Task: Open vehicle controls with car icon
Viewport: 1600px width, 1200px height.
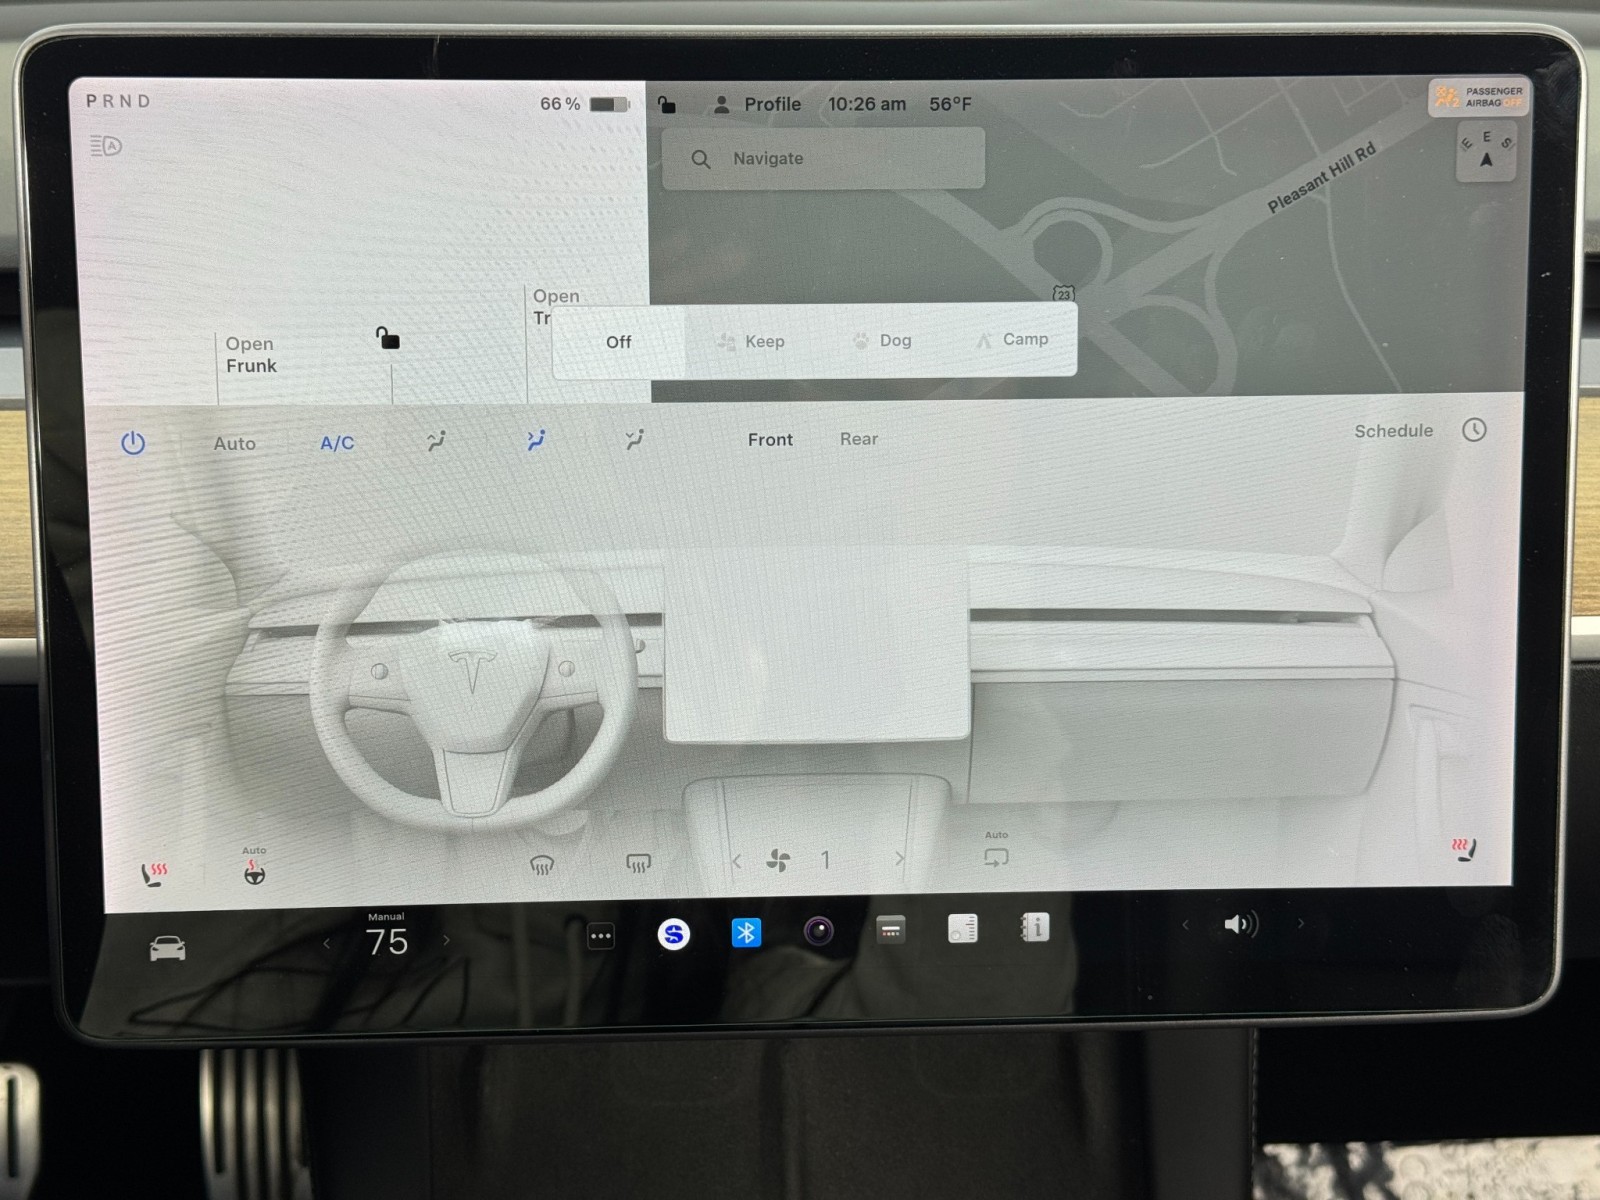Action: point(167,947)
